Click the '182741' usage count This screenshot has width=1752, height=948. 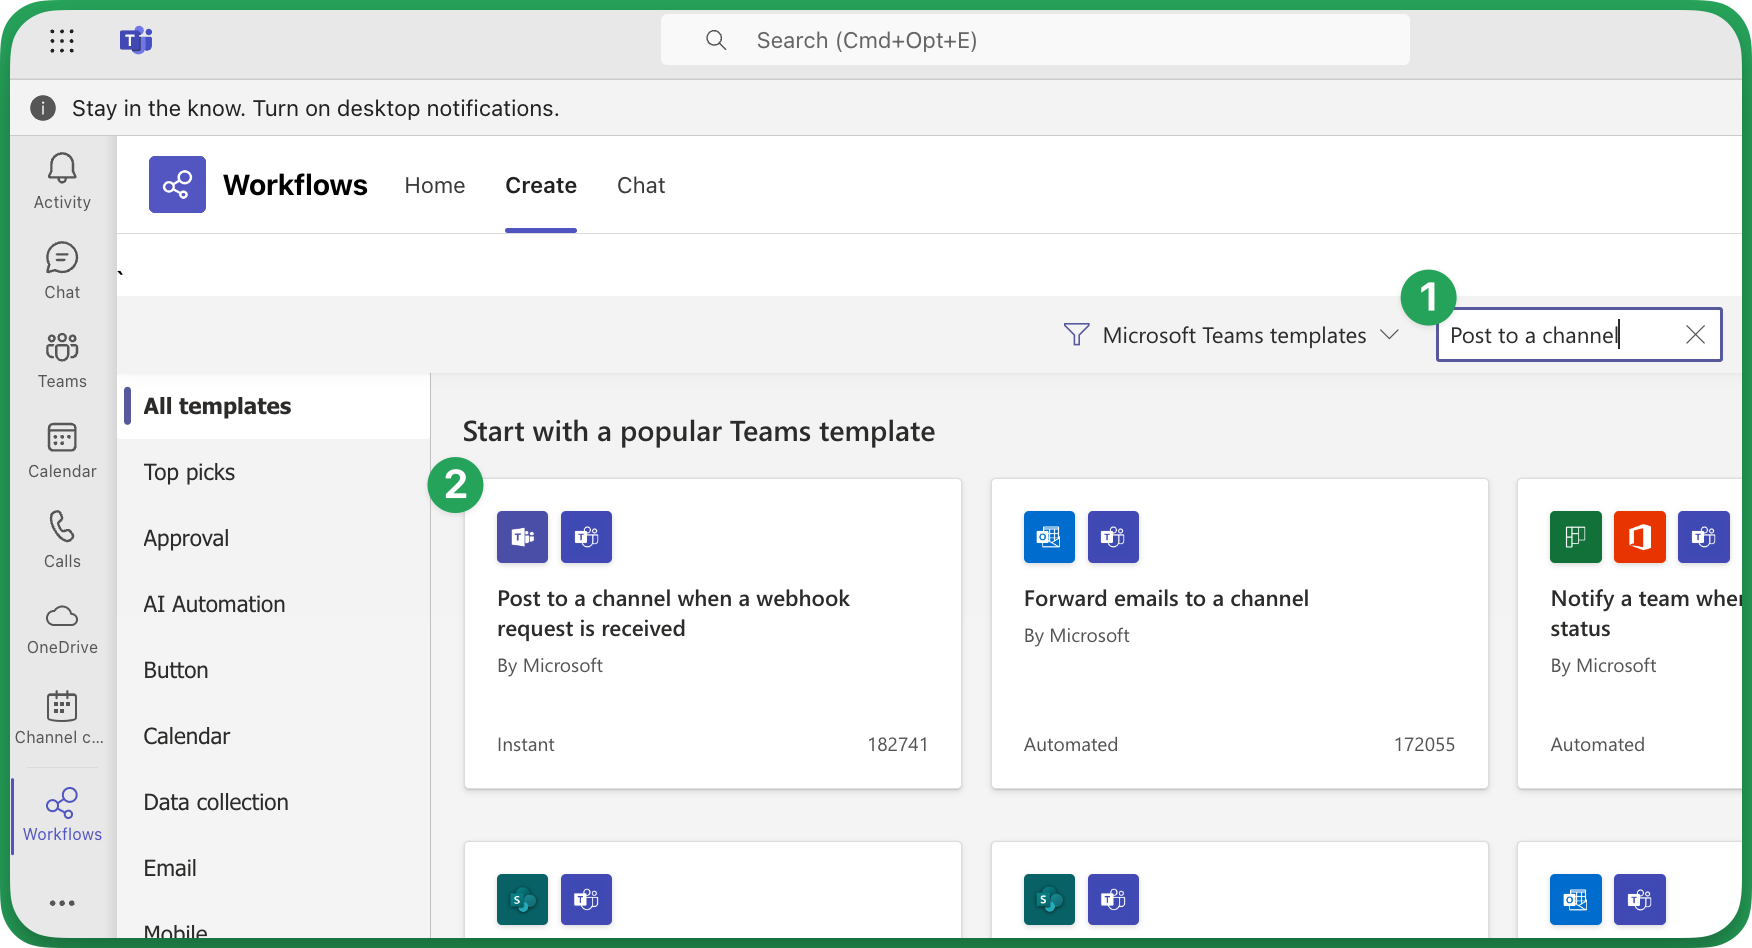pos(897,744)
